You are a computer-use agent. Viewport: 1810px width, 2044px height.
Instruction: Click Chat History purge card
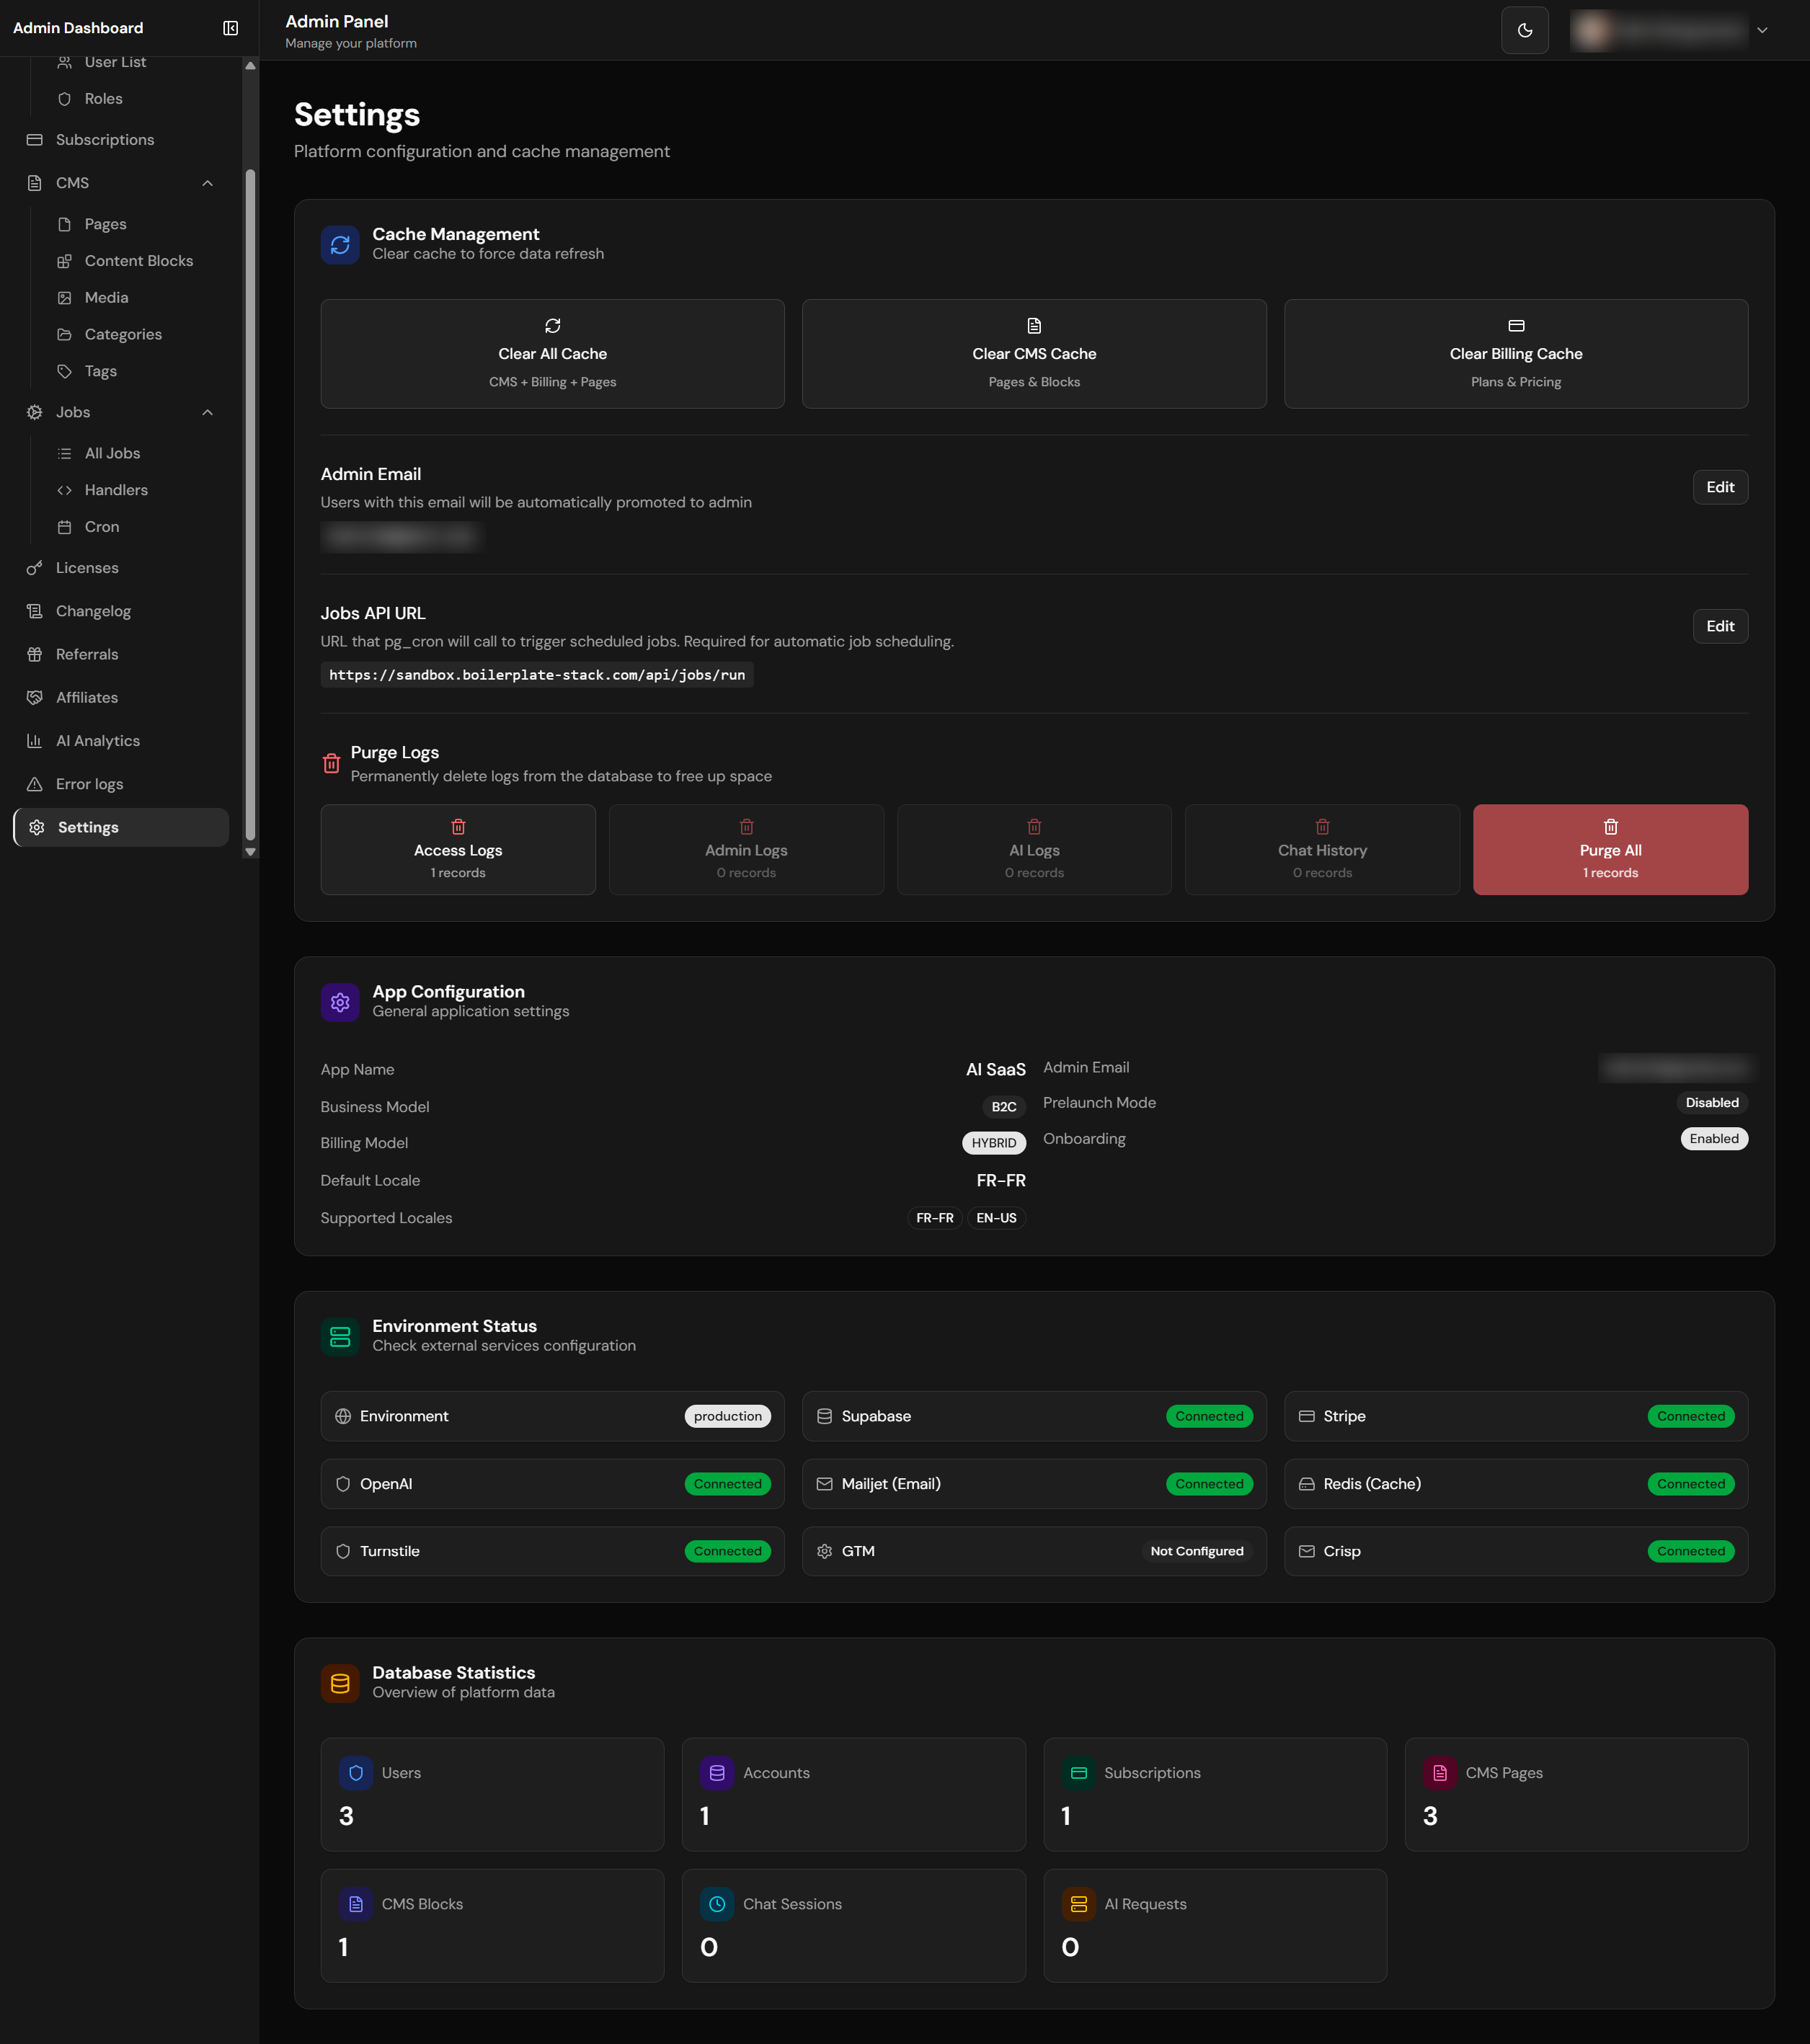pyautogui.click(x=1322, y=850)
